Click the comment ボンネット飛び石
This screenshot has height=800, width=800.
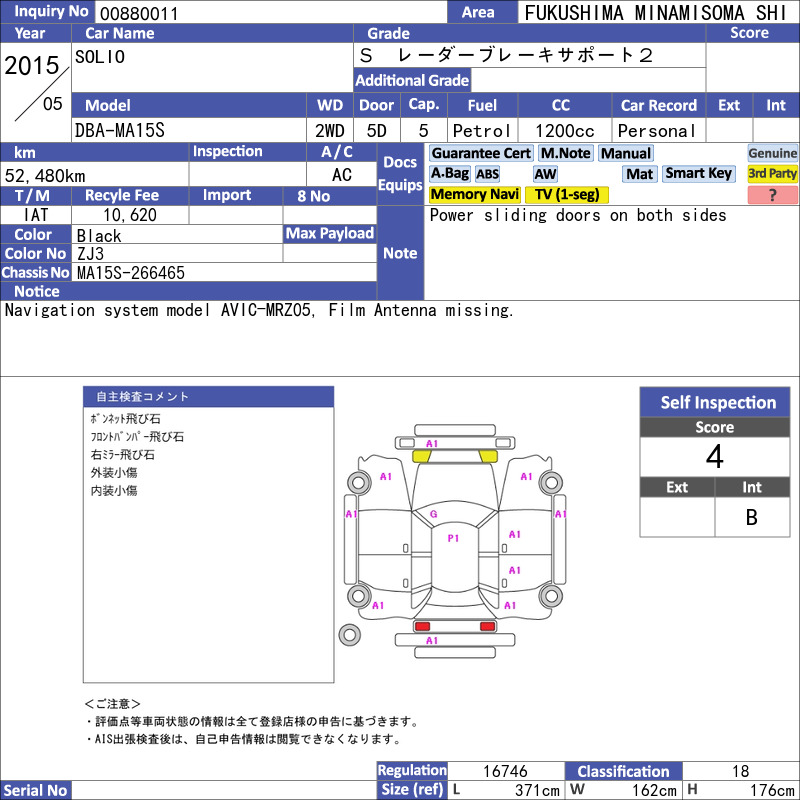coord(126,419)
